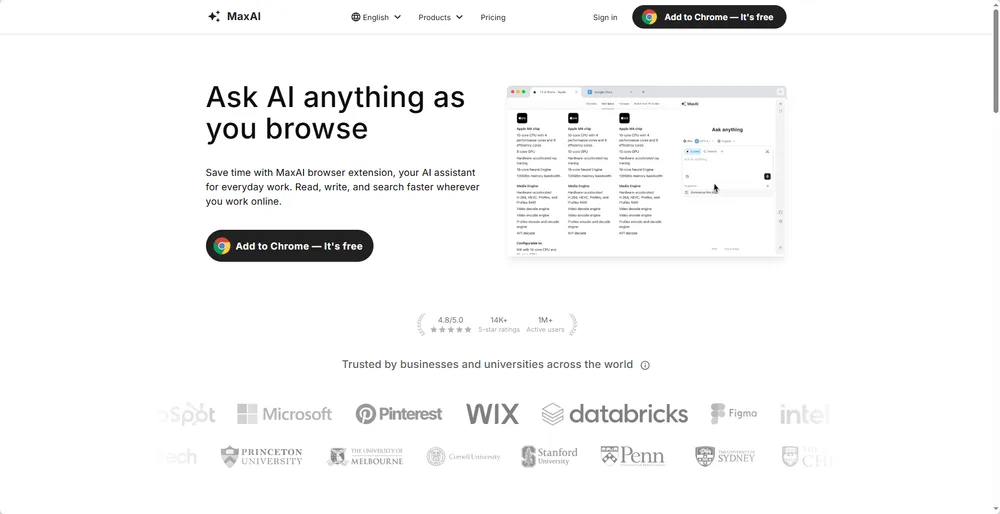Click the page vertical scrollbar thumb
This screenshot has width=1000, height=514.
(x=996, y=62)
